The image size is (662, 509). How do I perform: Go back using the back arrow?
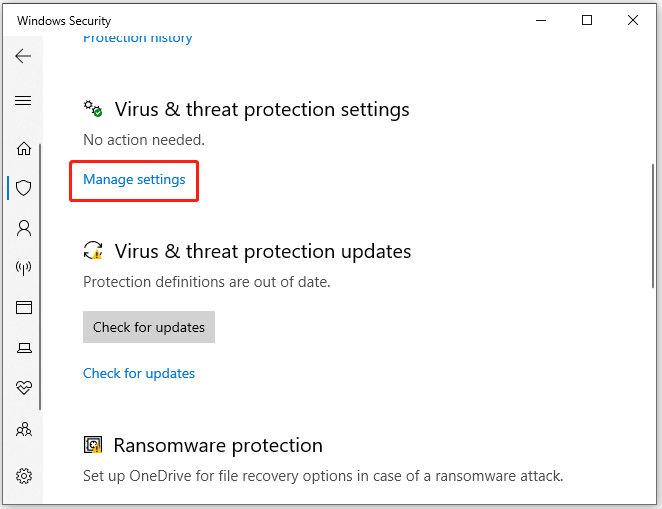tap(23, 56)
